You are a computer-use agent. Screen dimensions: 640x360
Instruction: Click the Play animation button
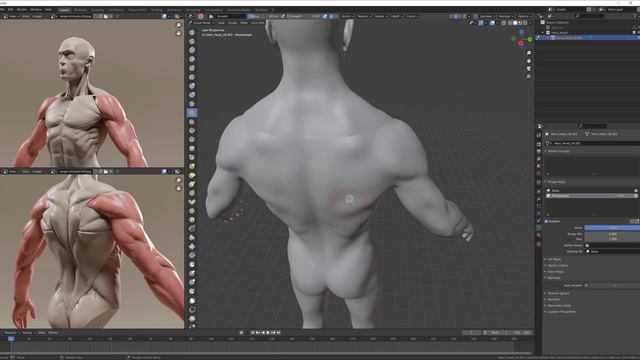[x=268, y=333]
